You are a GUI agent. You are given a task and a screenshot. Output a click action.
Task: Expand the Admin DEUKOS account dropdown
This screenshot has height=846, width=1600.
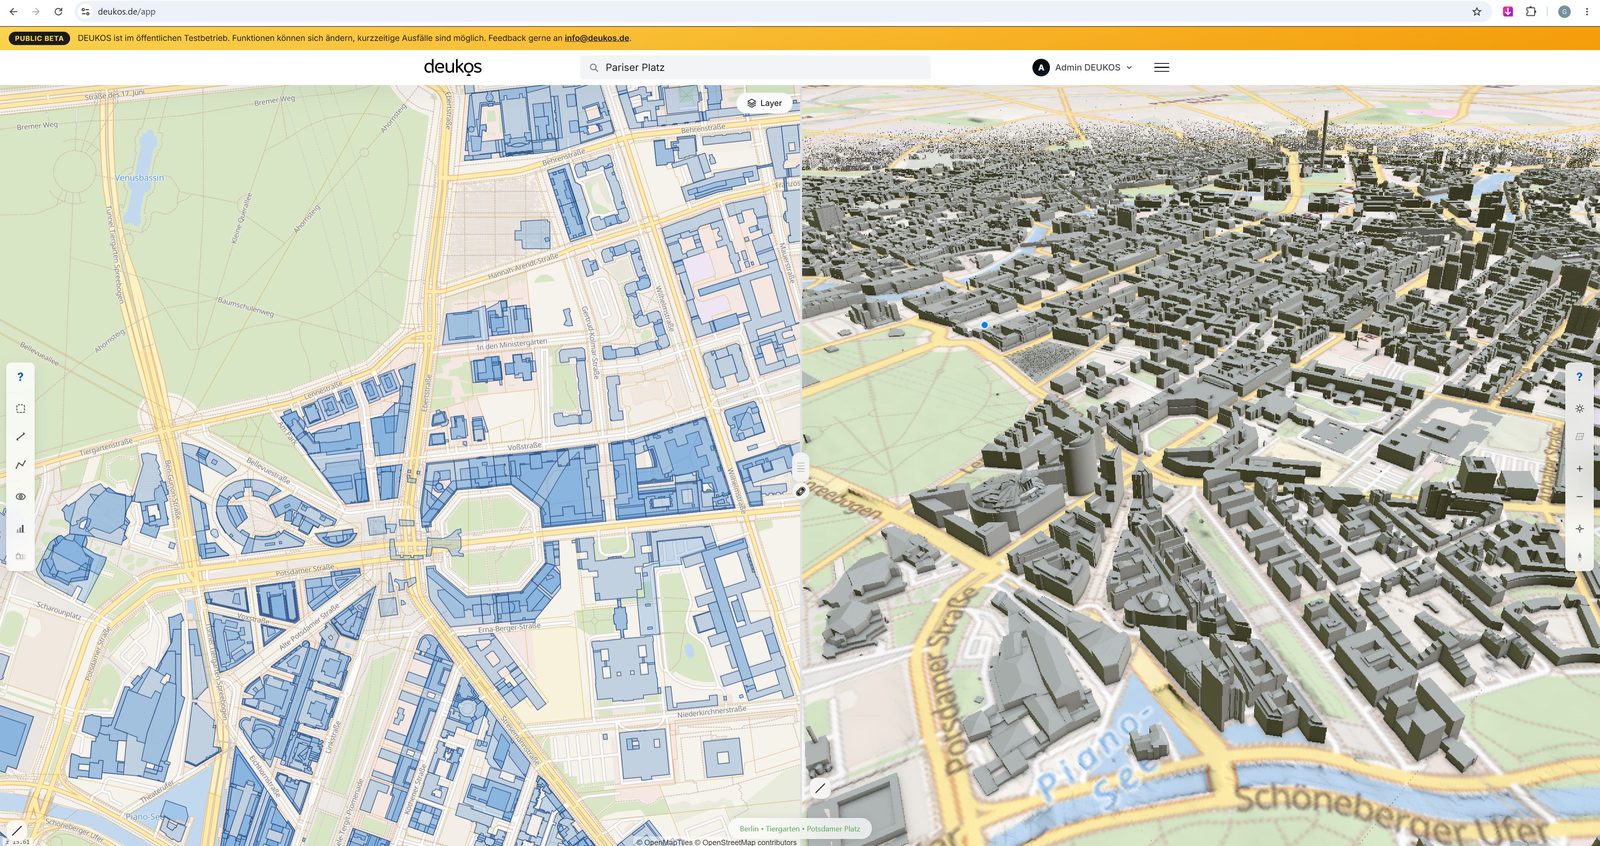[x=1084, y=67]
